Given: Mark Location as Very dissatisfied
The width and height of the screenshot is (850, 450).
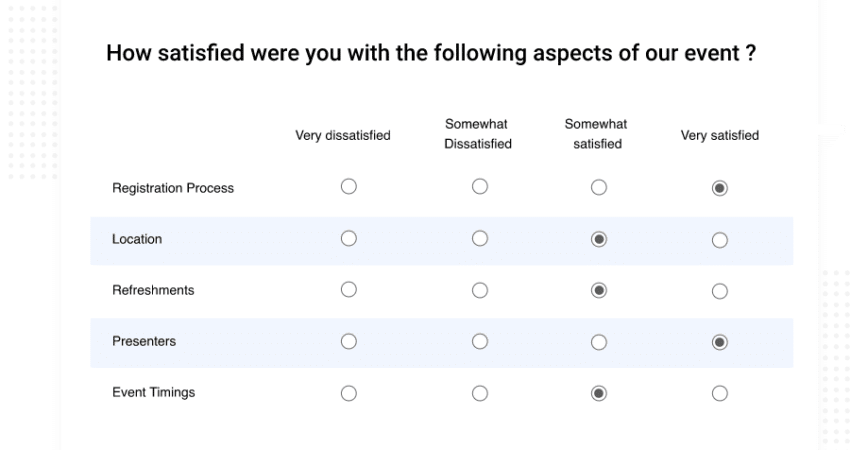Looking at the screenshot, I should point(349,239).
